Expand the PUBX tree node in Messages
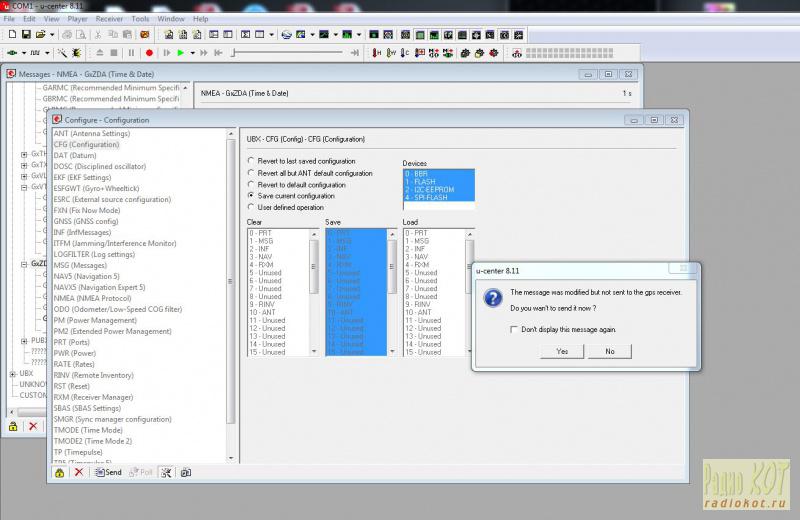Screen dimensions: 800x520 [24, 341]
